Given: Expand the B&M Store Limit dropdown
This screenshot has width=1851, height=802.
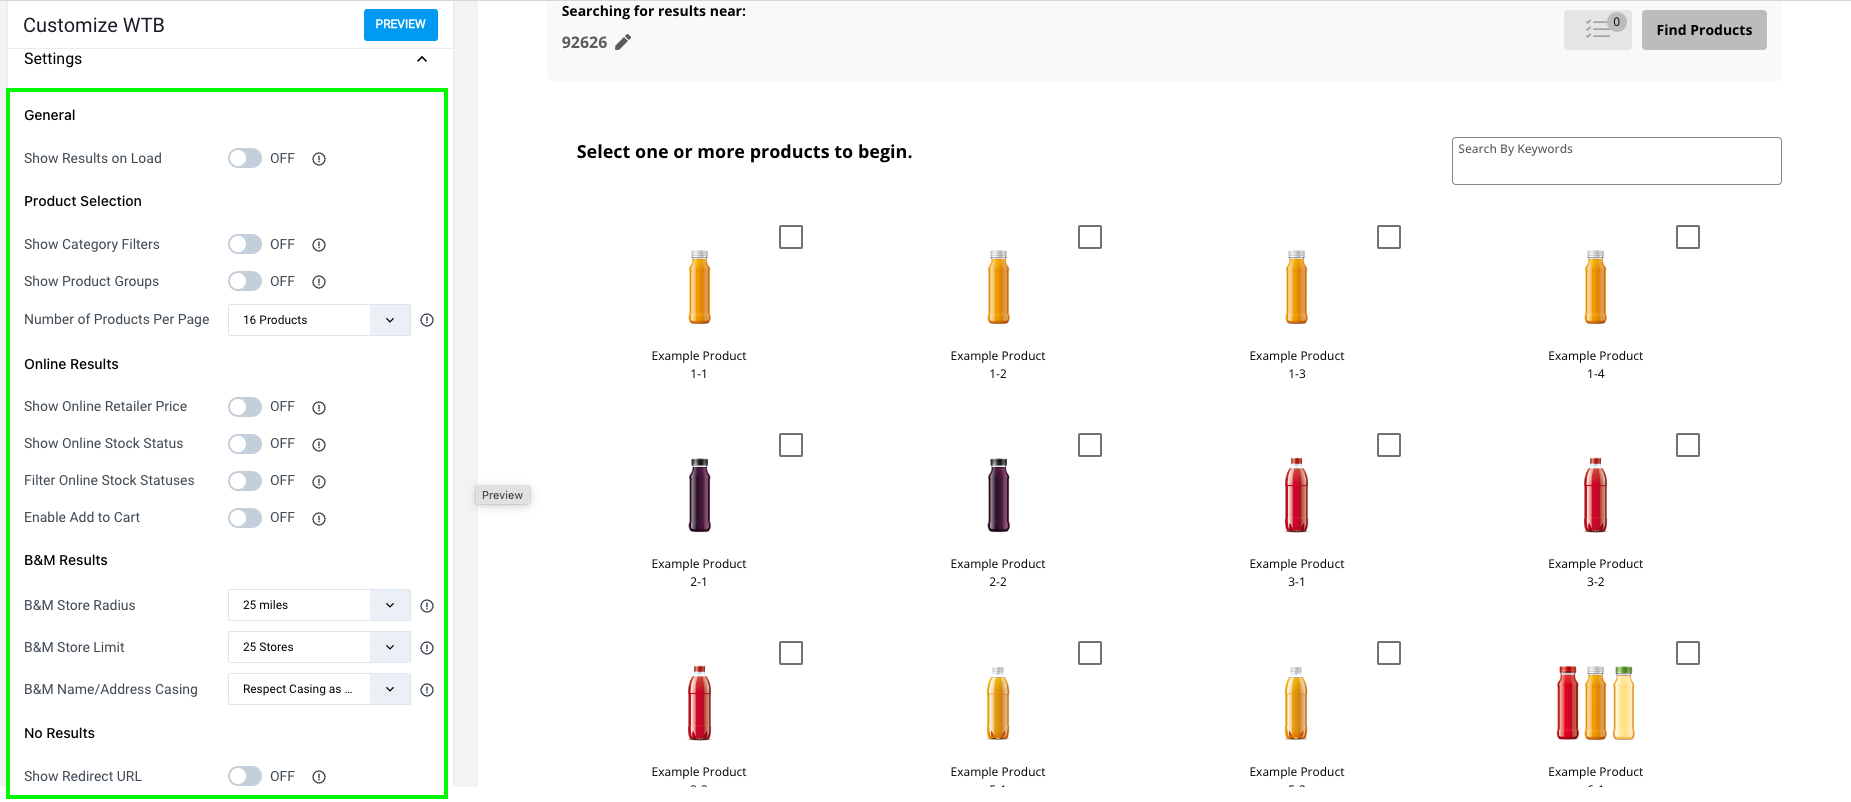Looking at the screenshot, I should coord(319,647).
